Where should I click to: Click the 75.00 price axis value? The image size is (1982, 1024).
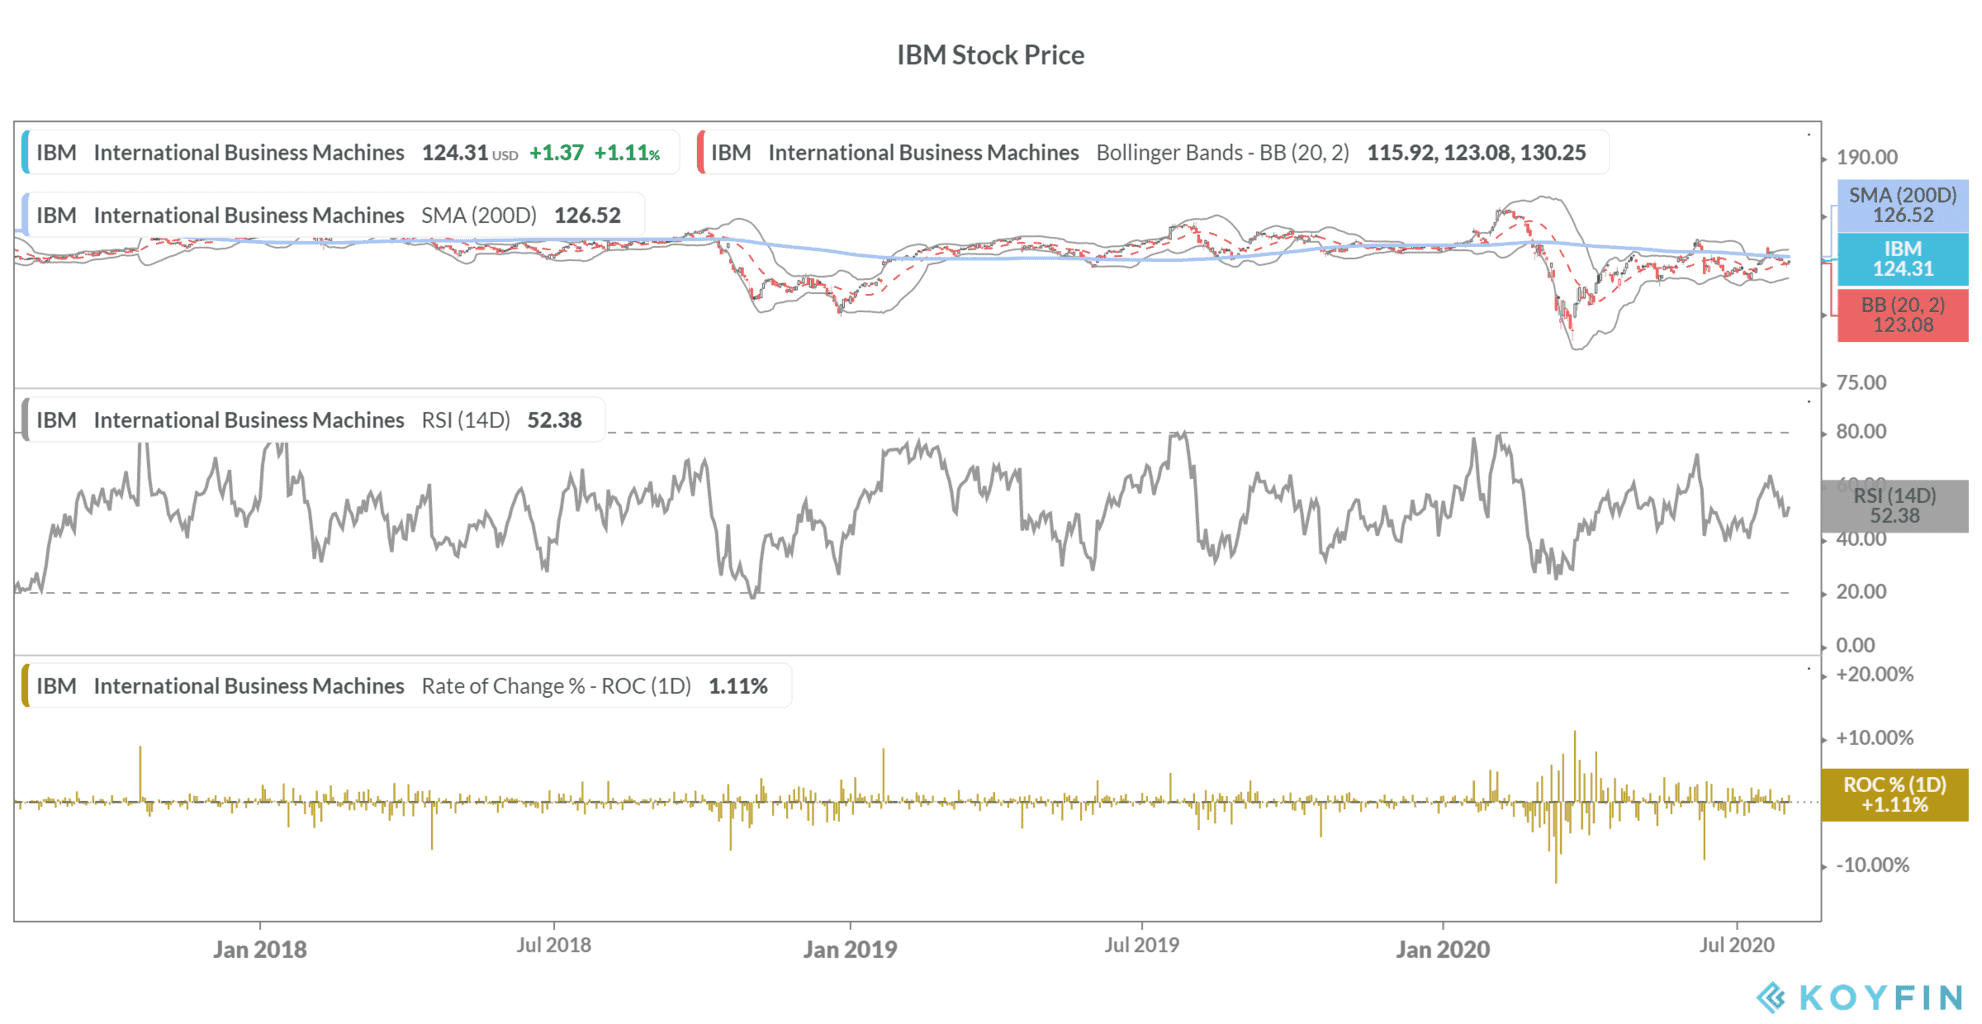tap(1861, 383)
